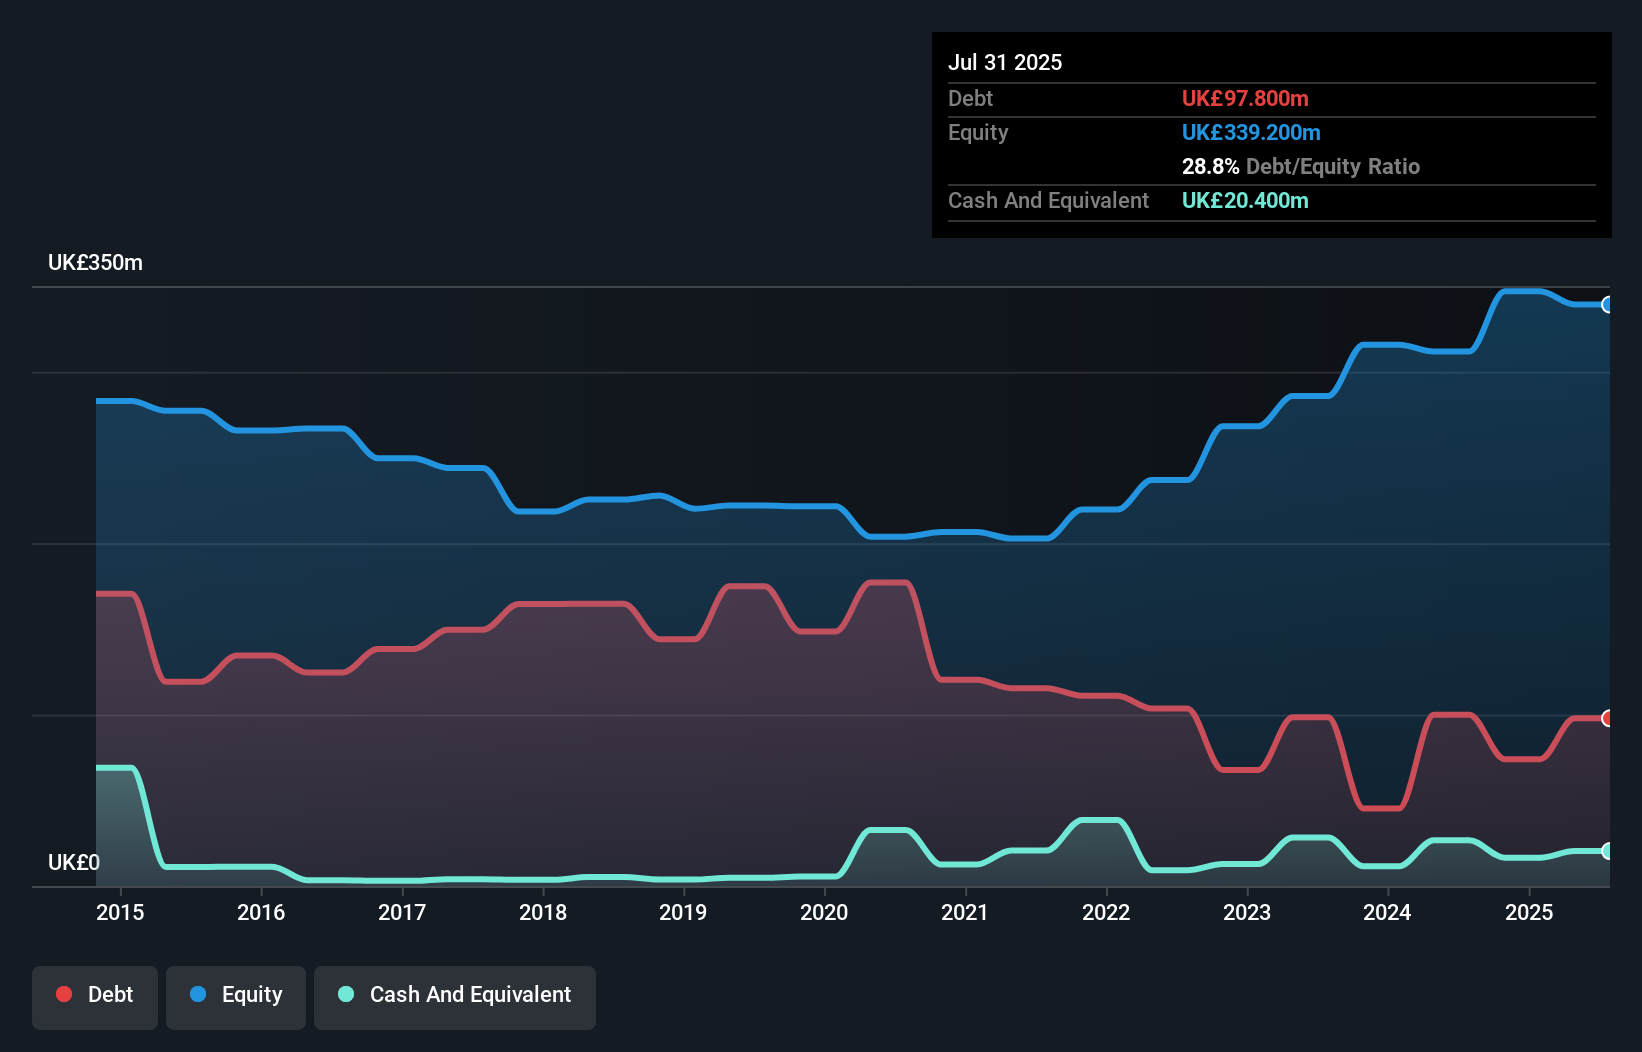The height and width of the screenshot is (1052, 1642).
Task: Click the red Debt dot in legend
Action: pyautogui.click(x=64, y=994)
